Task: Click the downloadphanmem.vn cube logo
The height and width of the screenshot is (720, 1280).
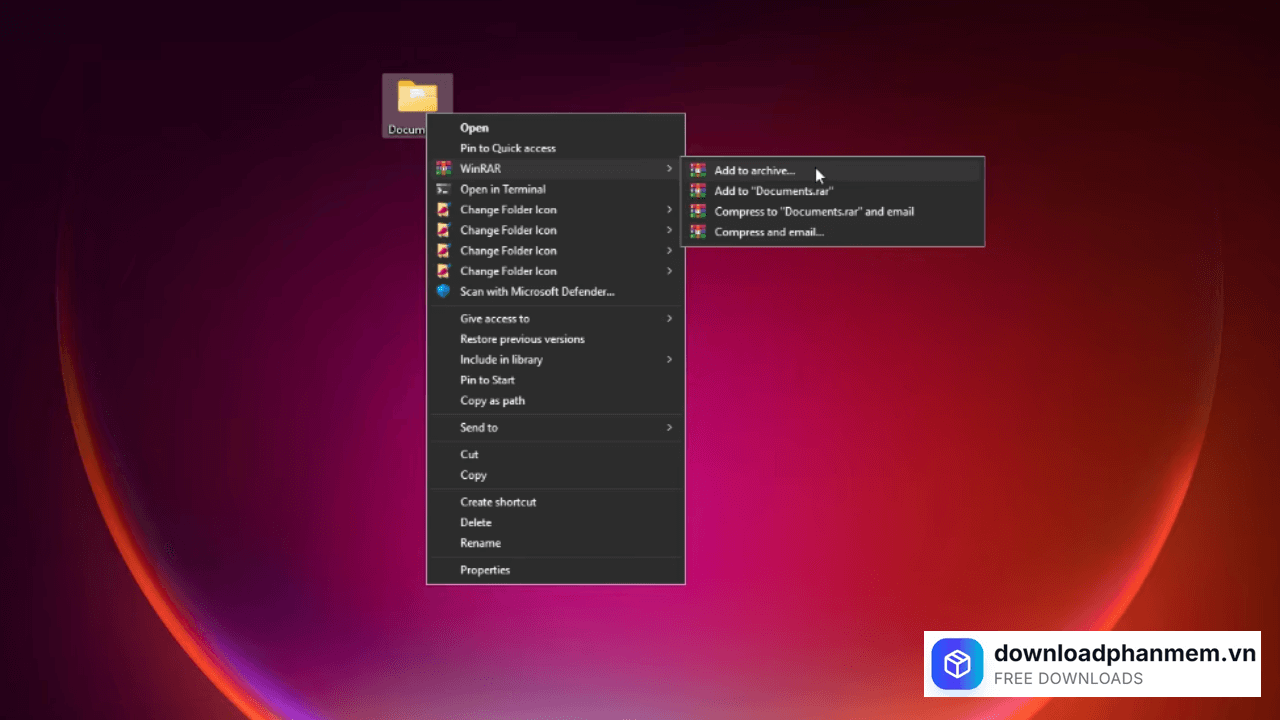Action: point(957,664)
